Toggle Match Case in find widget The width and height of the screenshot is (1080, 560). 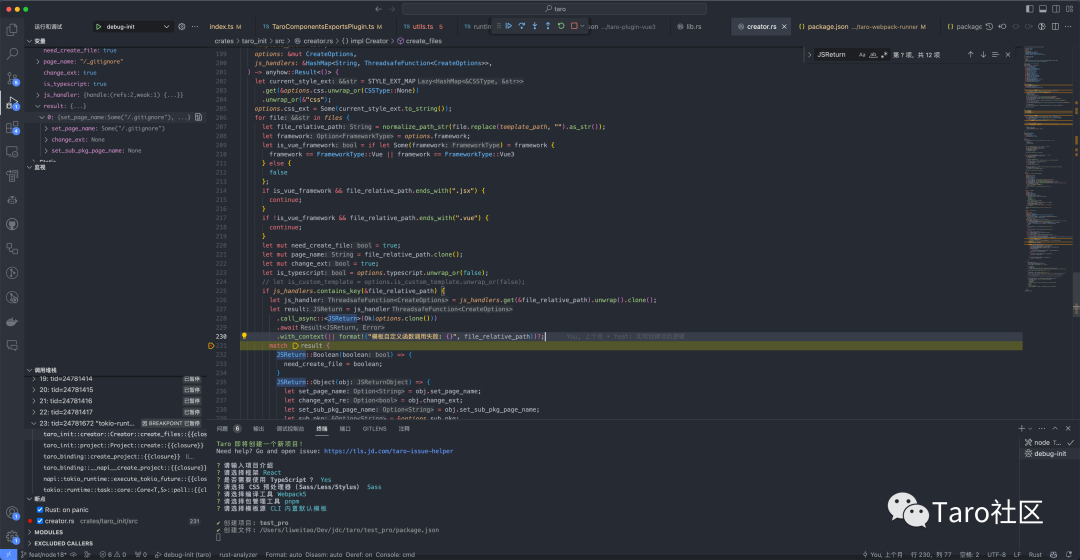coord(862,54)
